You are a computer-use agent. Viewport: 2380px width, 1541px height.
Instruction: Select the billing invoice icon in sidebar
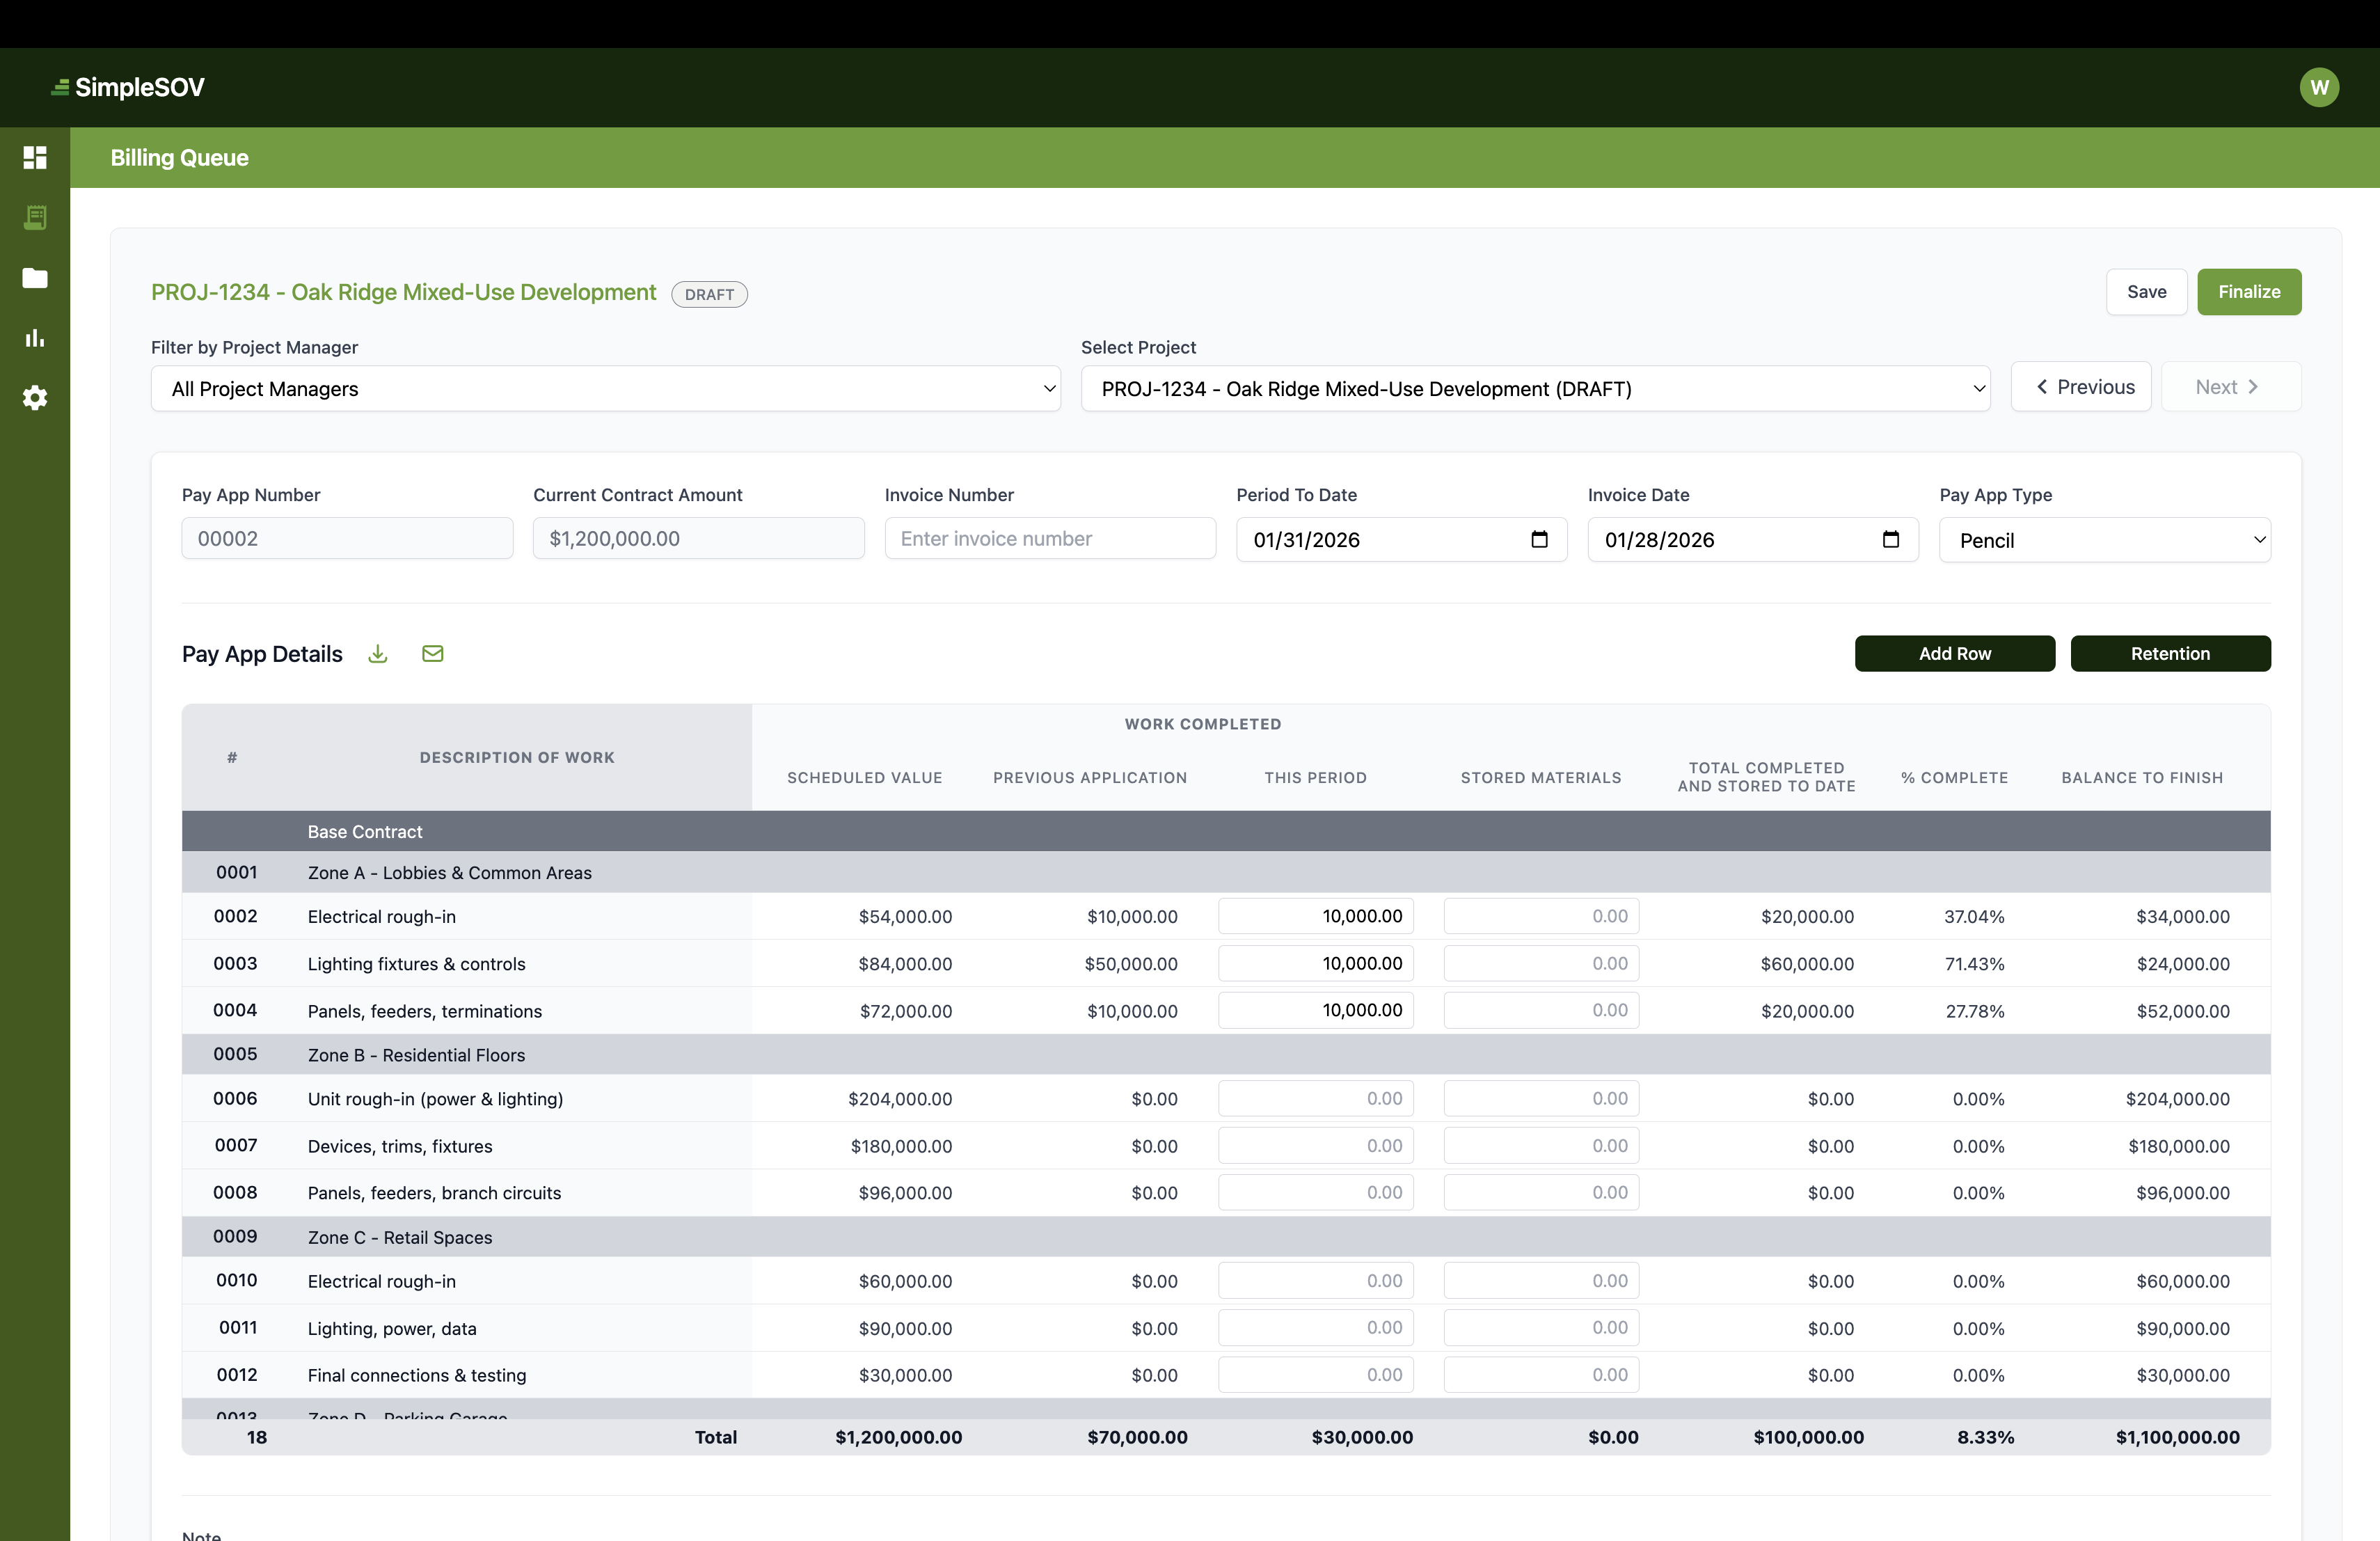(35, 217)
